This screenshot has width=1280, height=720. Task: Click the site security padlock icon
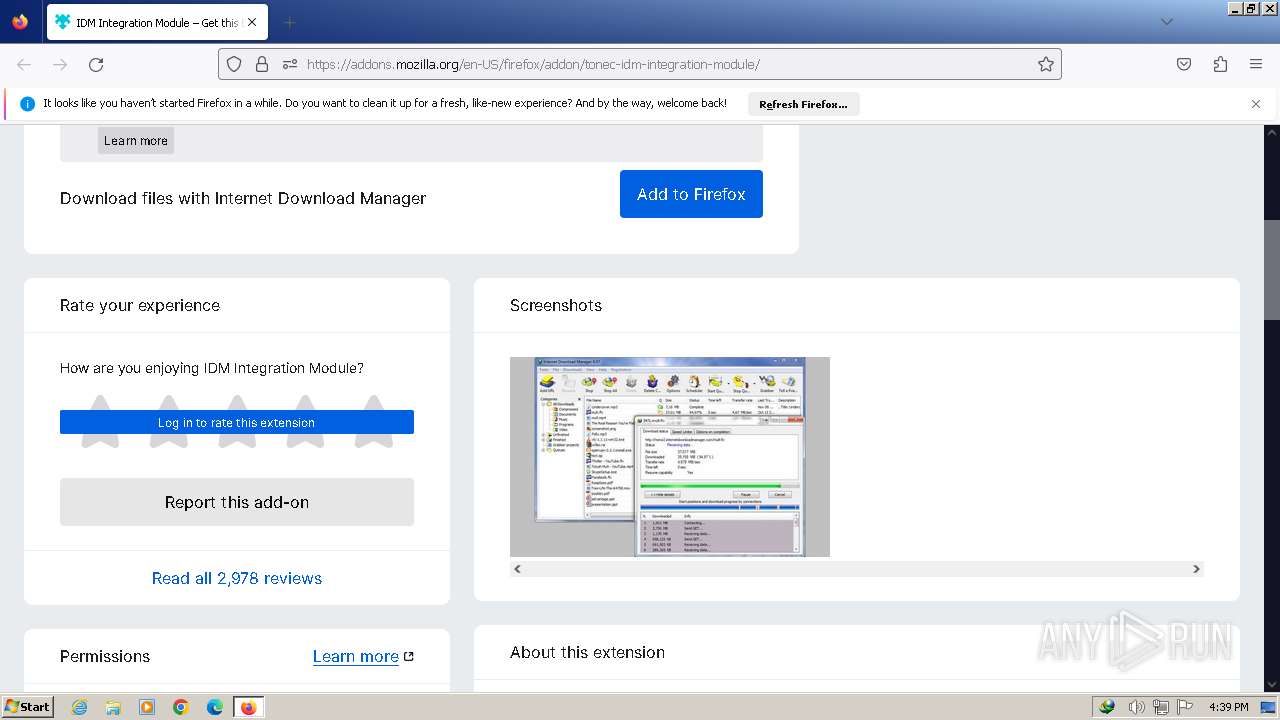pos(262,64)
